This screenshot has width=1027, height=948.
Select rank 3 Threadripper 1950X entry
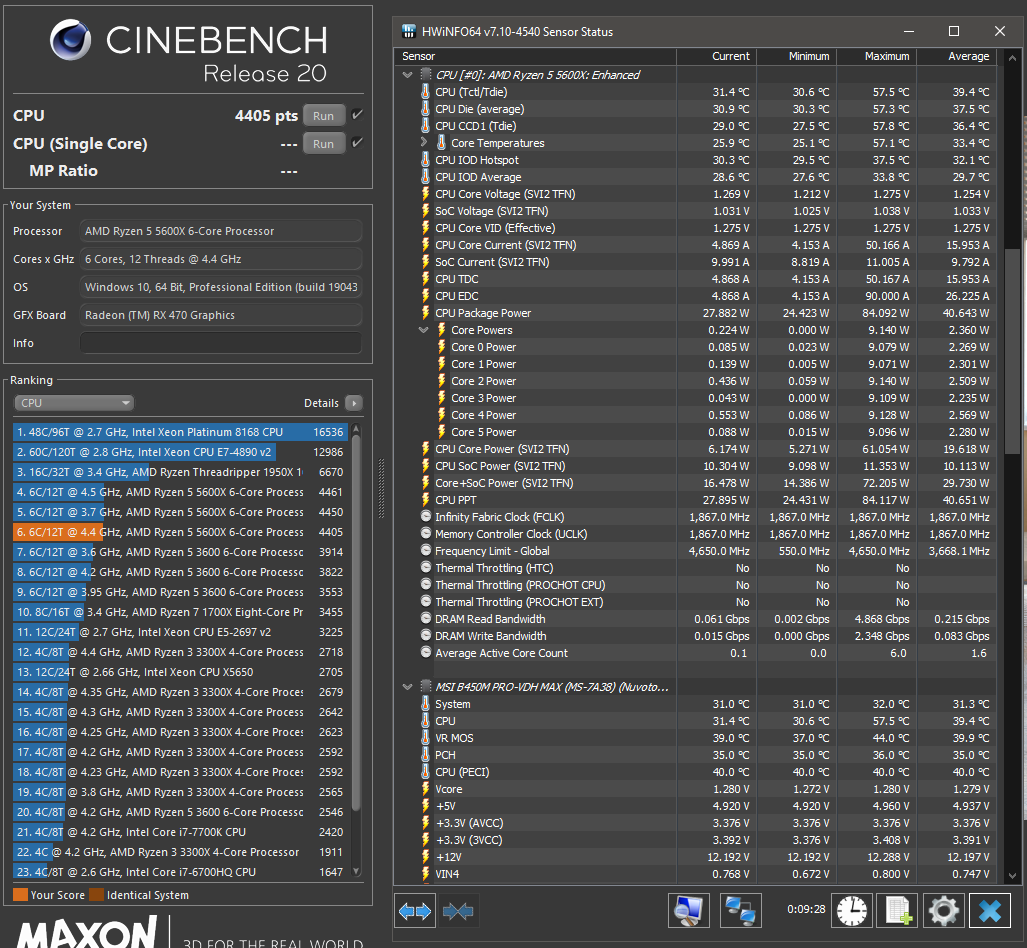pyautogui.click(x=180, y=472)
